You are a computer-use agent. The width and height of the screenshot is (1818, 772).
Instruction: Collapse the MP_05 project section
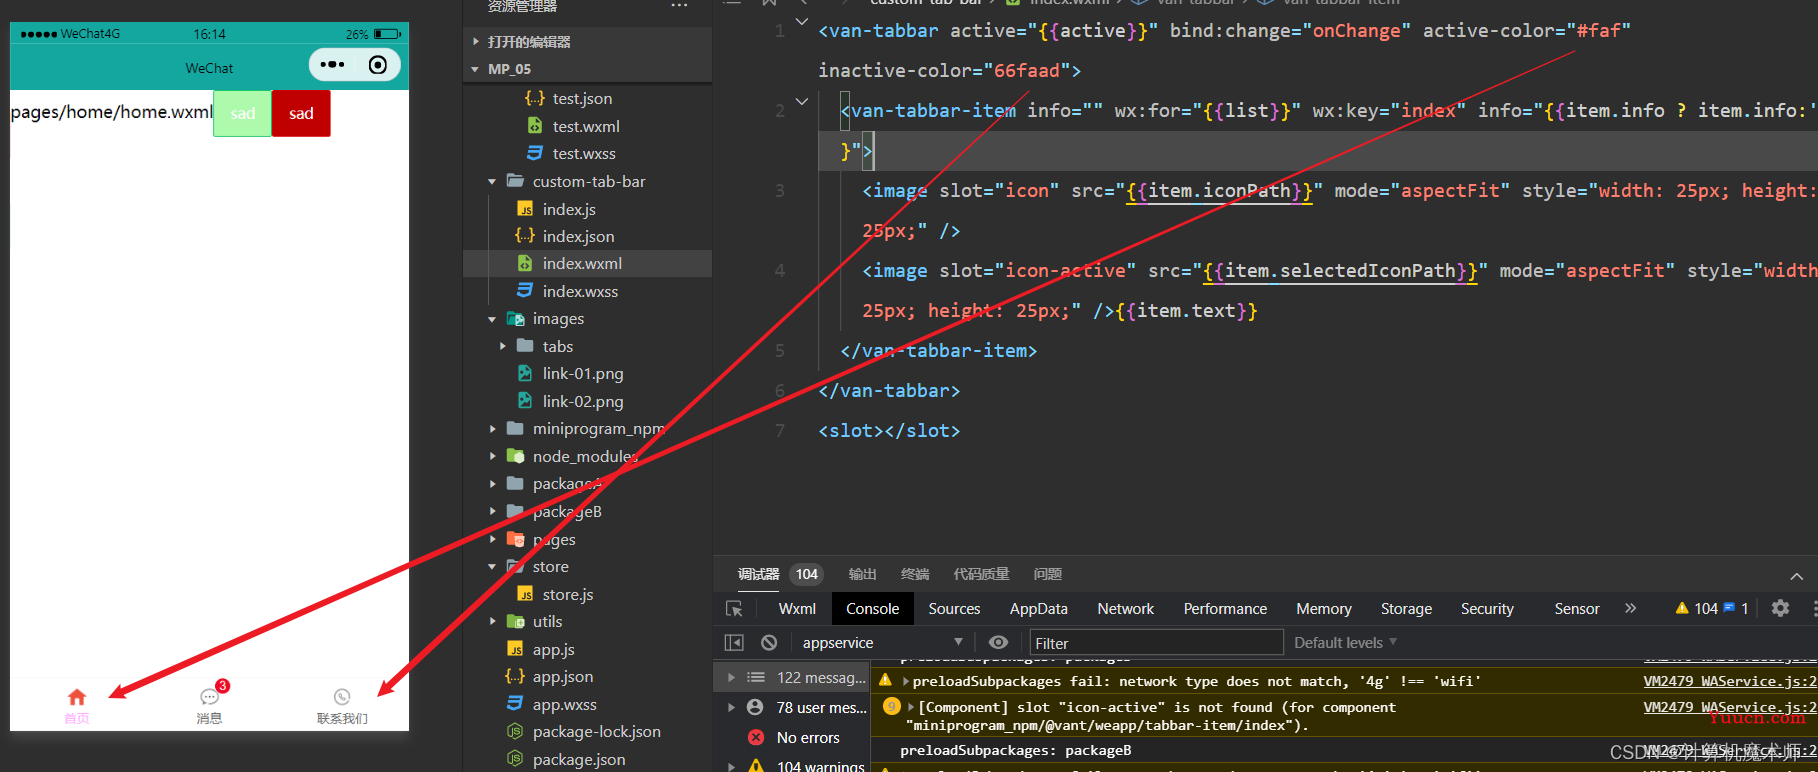pos(475,69)
